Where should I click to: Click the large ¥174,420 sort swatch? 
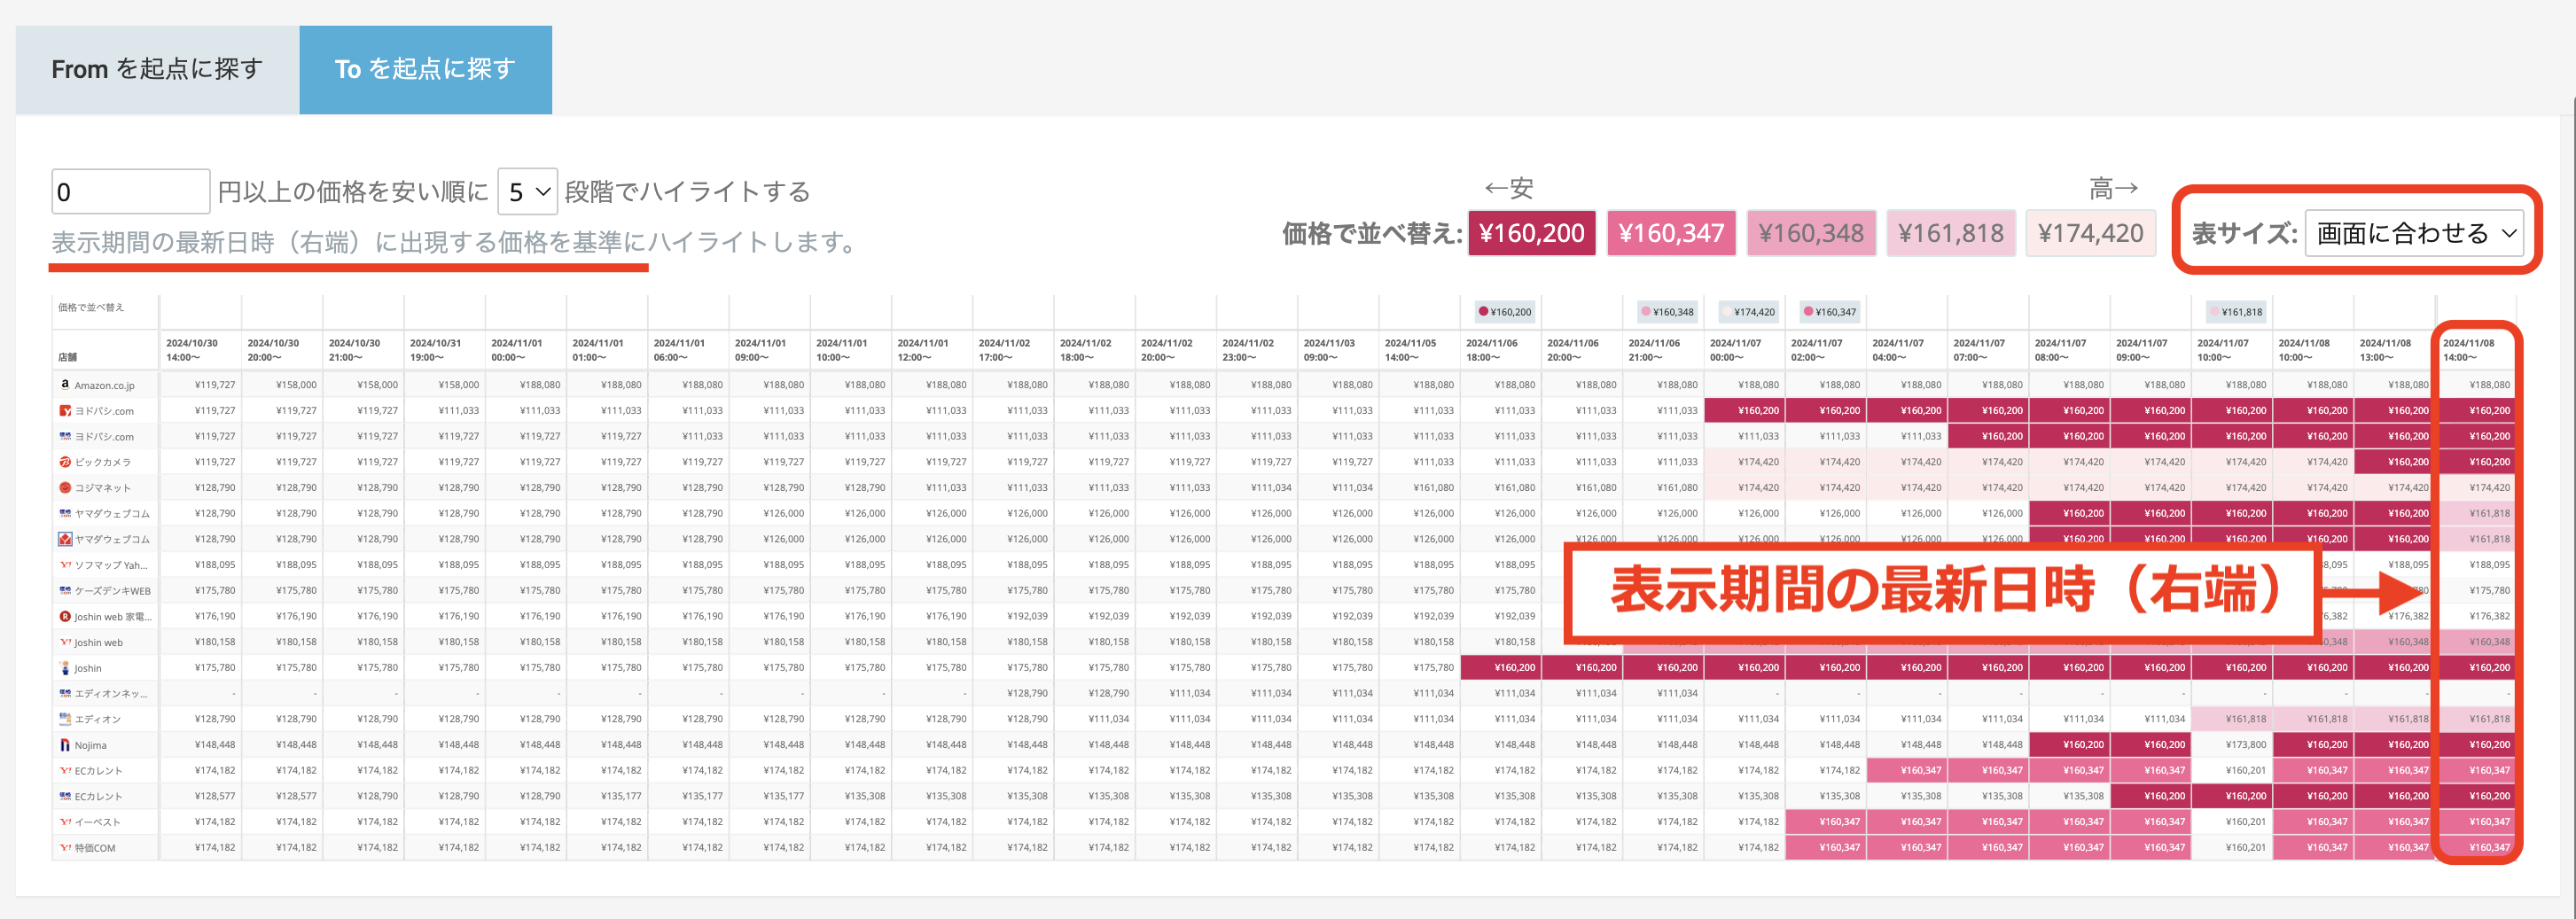2090,234
